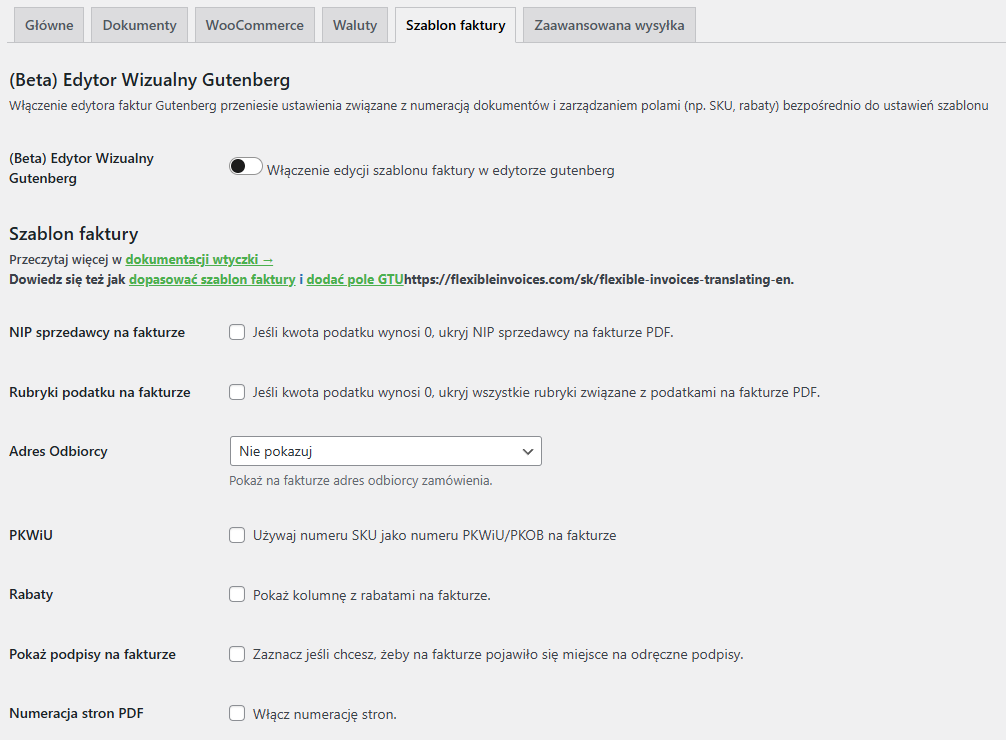Enable the Numeracja stron PDF checkbox

click(x=237, y=713)
